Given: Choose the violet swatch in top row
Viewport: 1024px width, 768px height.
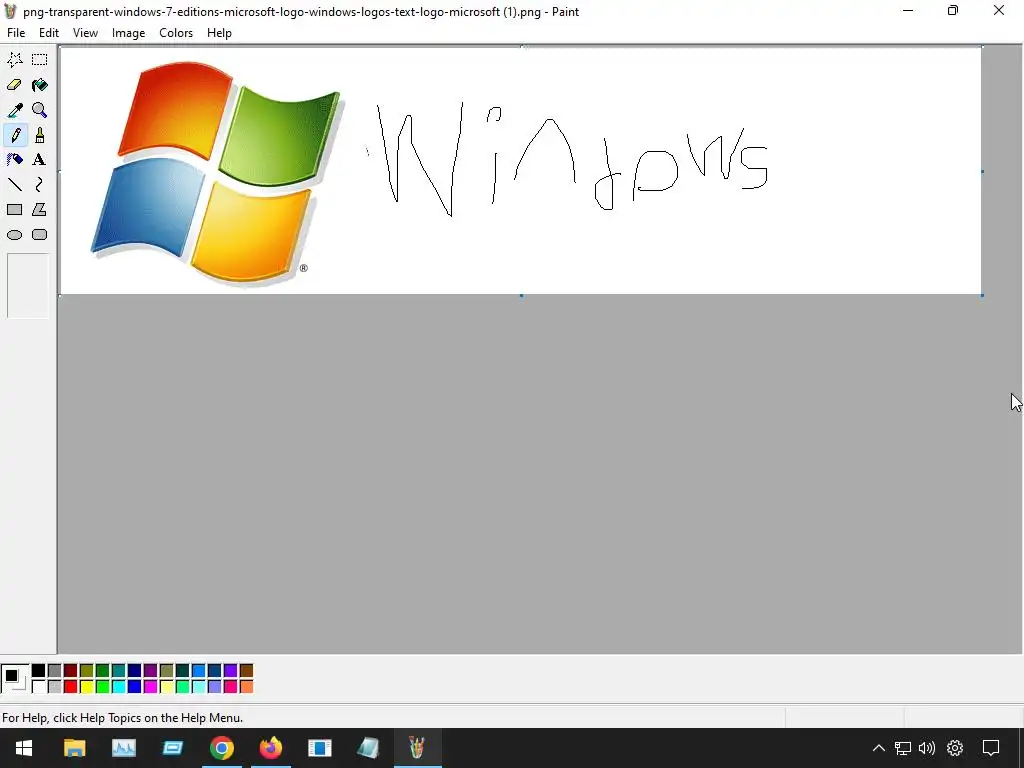Looking at the screenshot, I should point(231,671).
